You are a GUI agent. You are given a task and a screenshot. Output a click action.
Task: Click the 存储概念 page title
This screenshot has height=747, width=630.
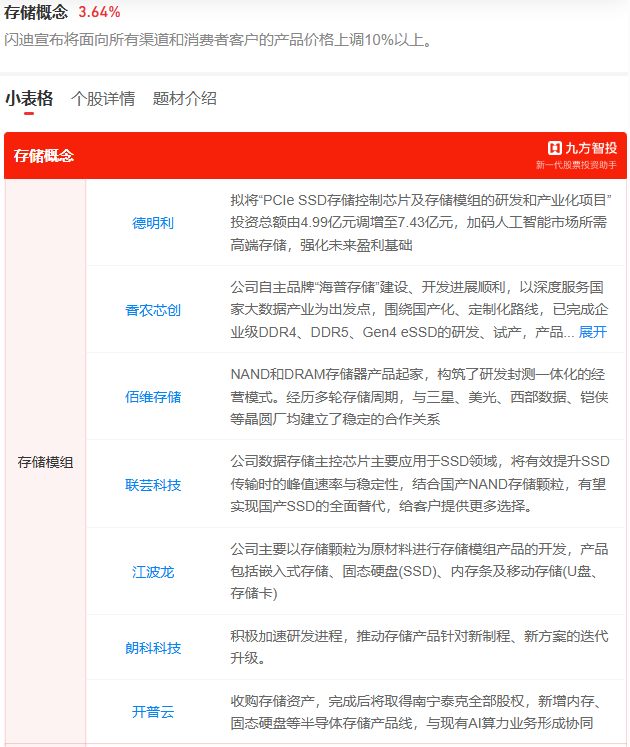click(36, 12)
